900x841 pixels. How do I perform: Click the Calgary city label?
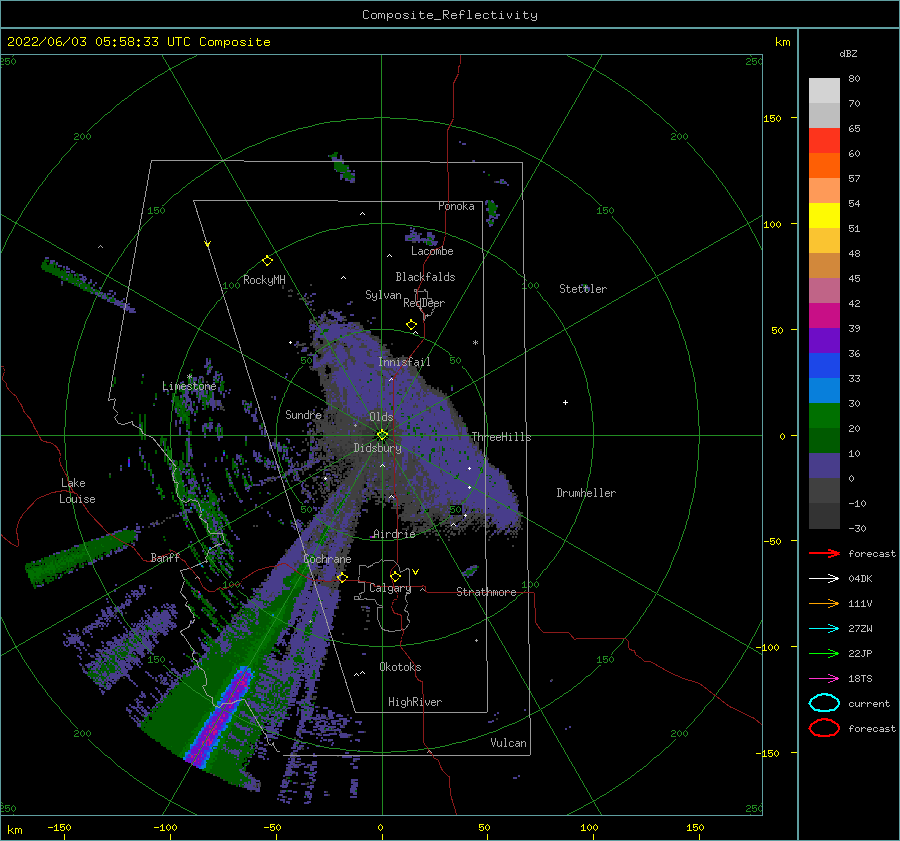[390, 588]
